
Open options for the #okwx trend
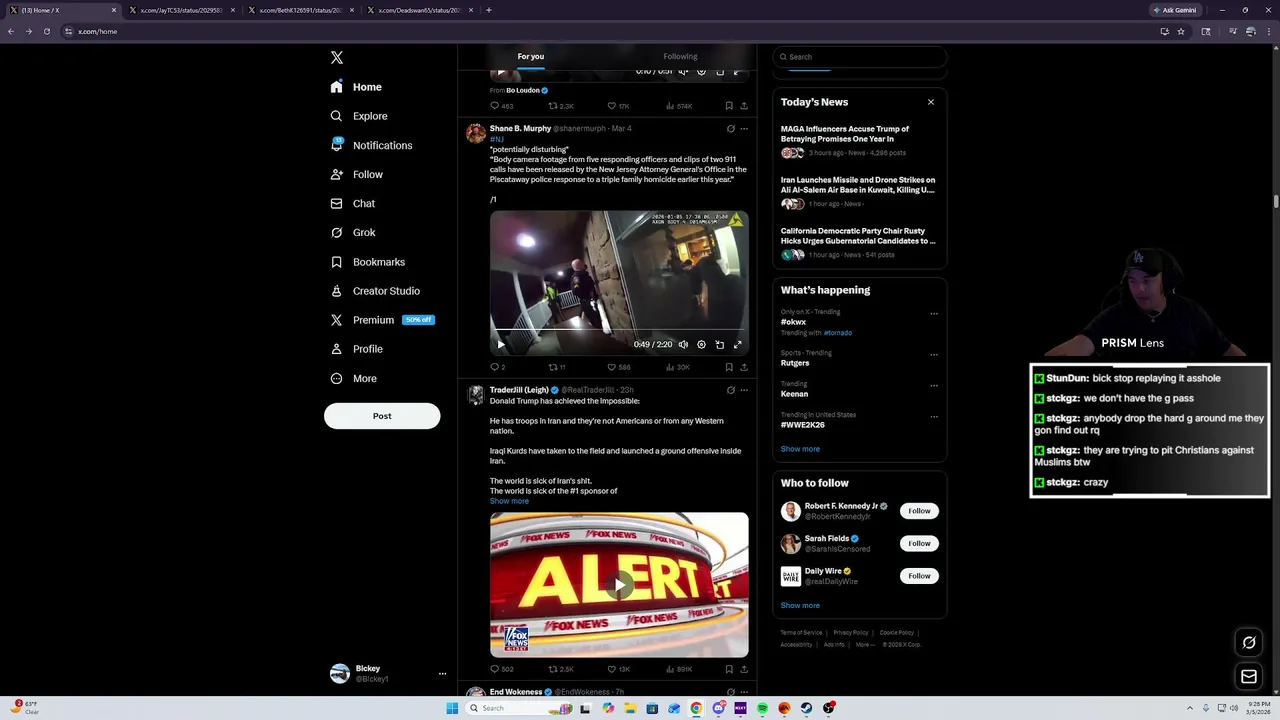[x=934, y=313]
